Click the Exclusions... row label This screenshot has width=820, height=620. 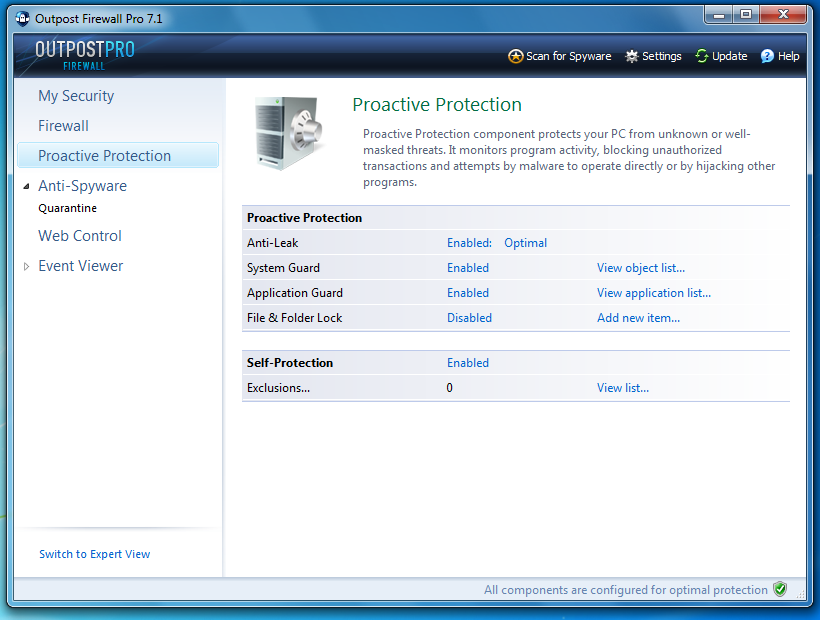click(278, 388)
